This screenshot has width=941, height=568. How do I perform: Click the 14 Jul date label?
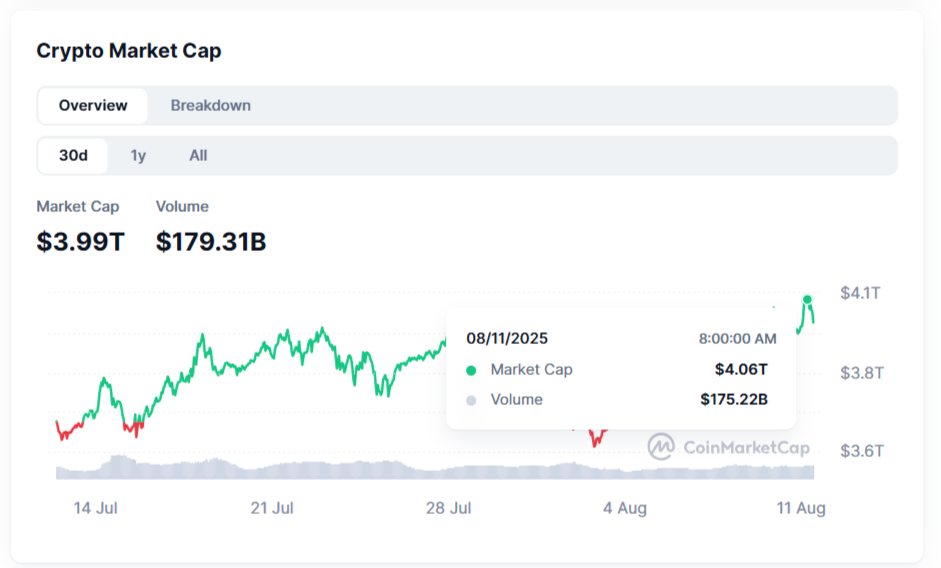click(96, 508)
